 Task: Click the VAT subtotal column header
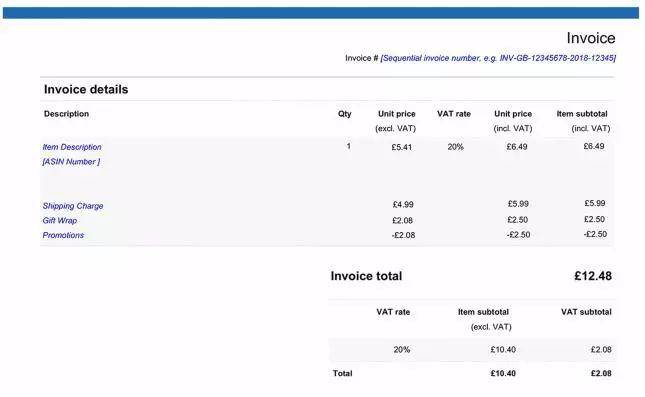tap(586, 312)
